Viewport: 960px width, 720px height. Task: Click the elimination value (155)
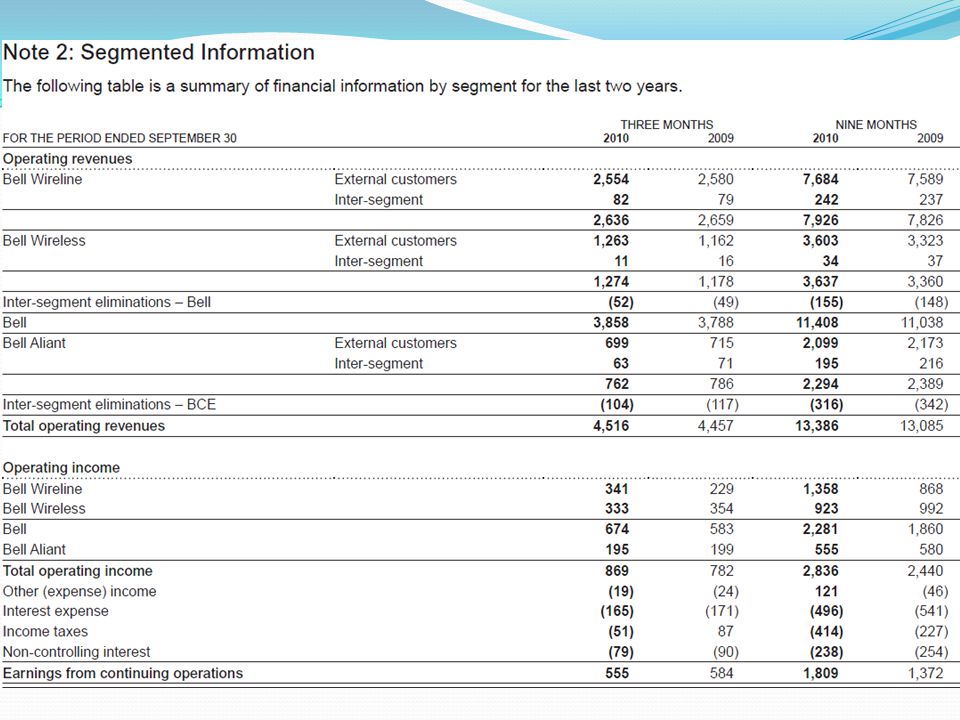pos(827,302)
